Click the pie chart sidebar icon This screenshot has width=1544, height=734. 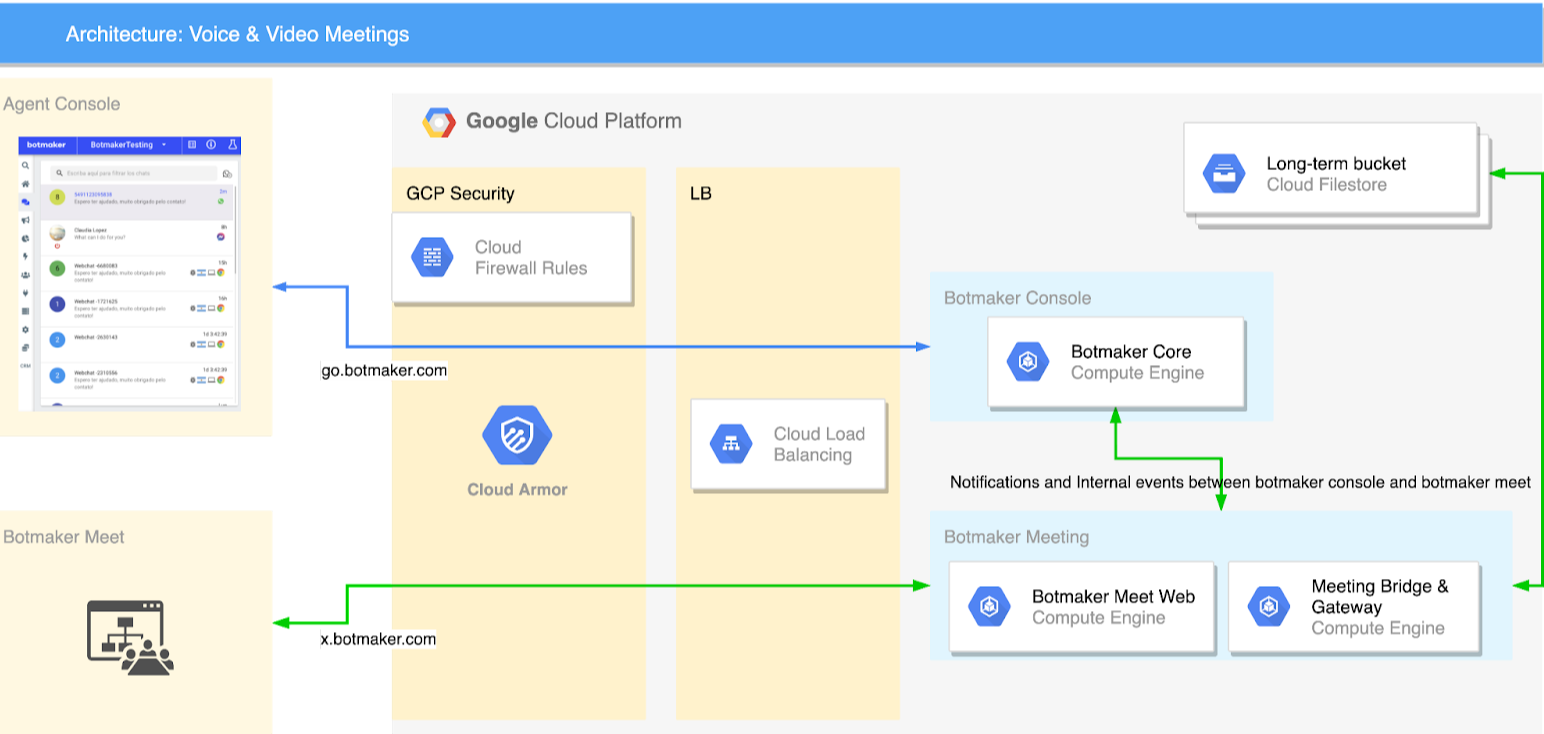point(25,238)
